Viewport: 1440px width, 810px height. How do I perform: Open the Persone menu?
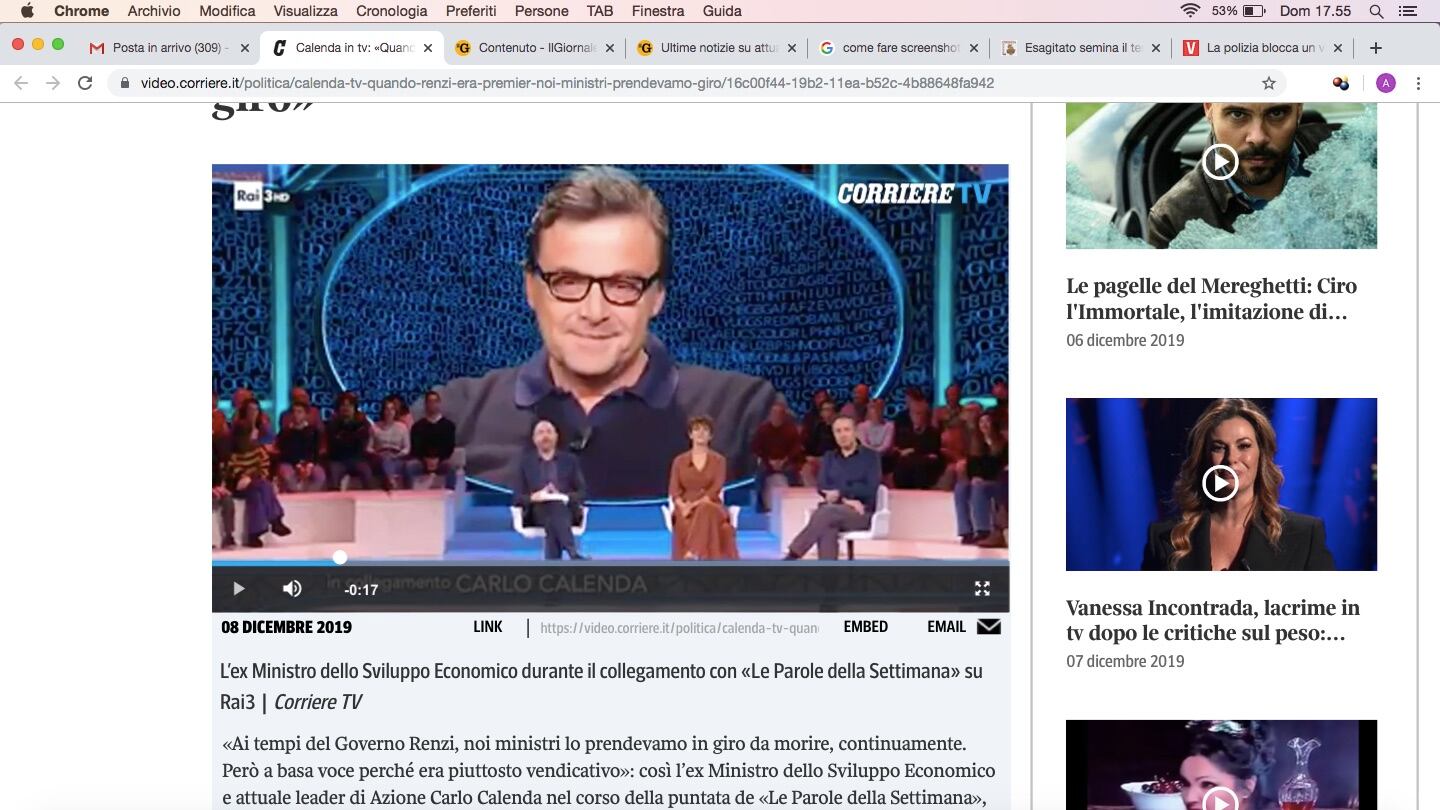click(541, 11)
